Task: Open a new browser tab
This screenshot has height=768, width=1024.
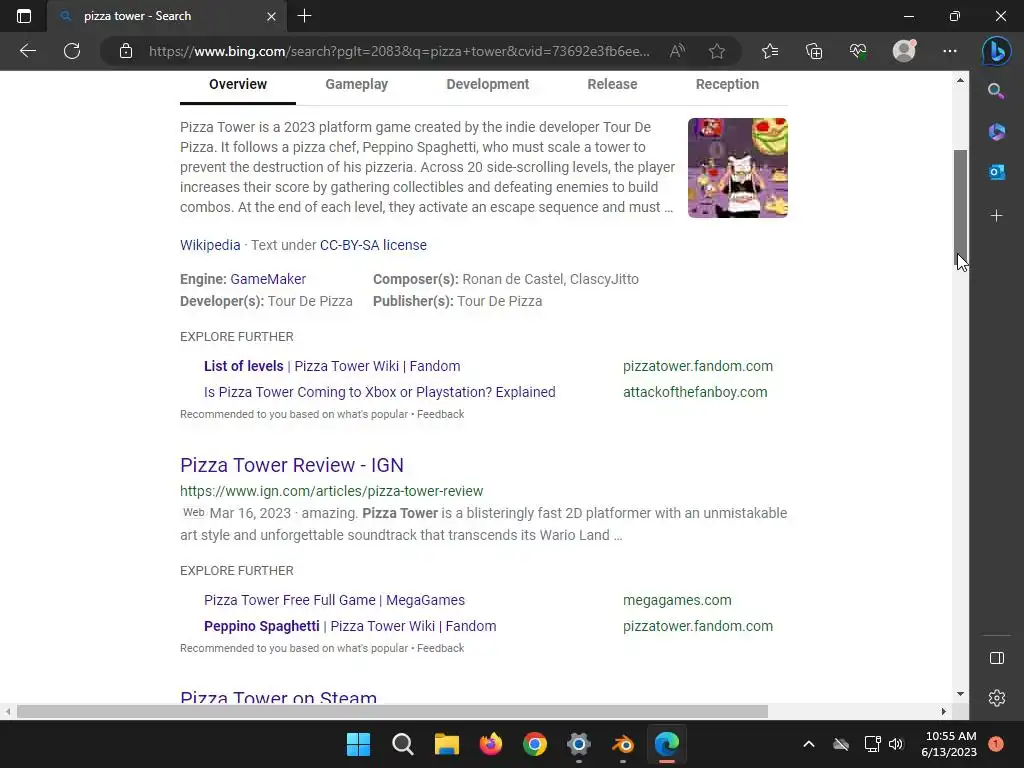Action: (x=304, y=16)
